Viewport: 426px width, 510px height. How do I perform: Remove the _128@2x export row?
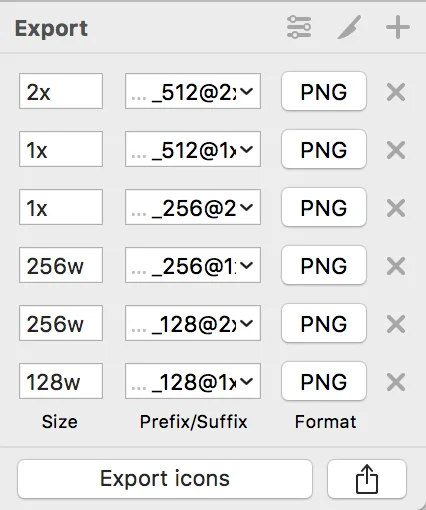point(396,324)
